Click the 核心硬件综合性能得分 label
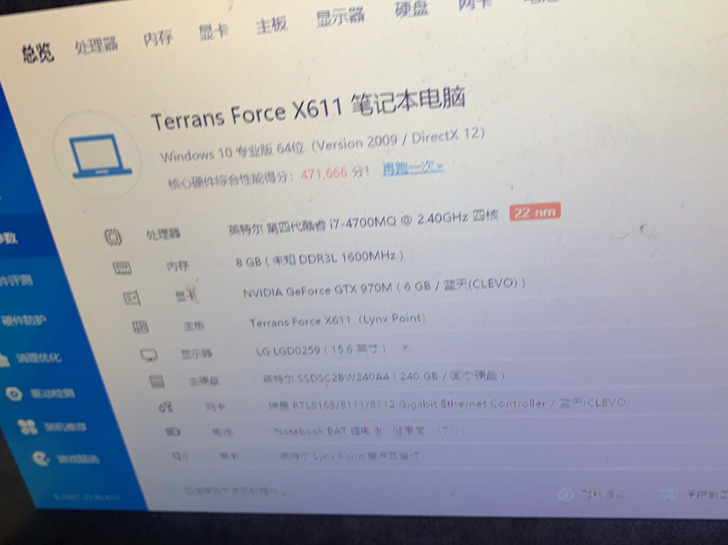This screenshot has width=728, height=545. [x=230, y=180]
